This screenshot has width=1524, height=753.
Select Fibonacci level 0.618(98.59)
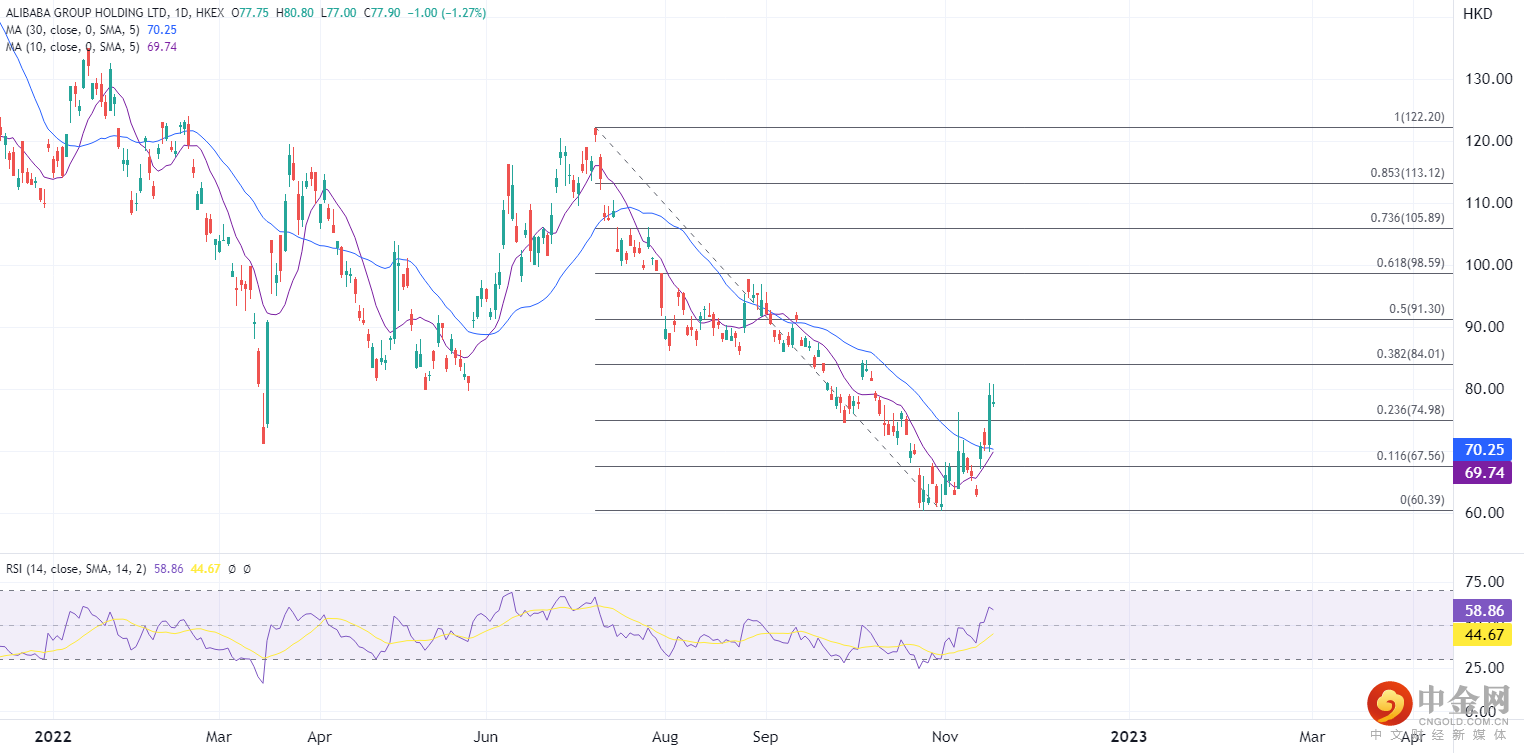tap(1410, 263)
